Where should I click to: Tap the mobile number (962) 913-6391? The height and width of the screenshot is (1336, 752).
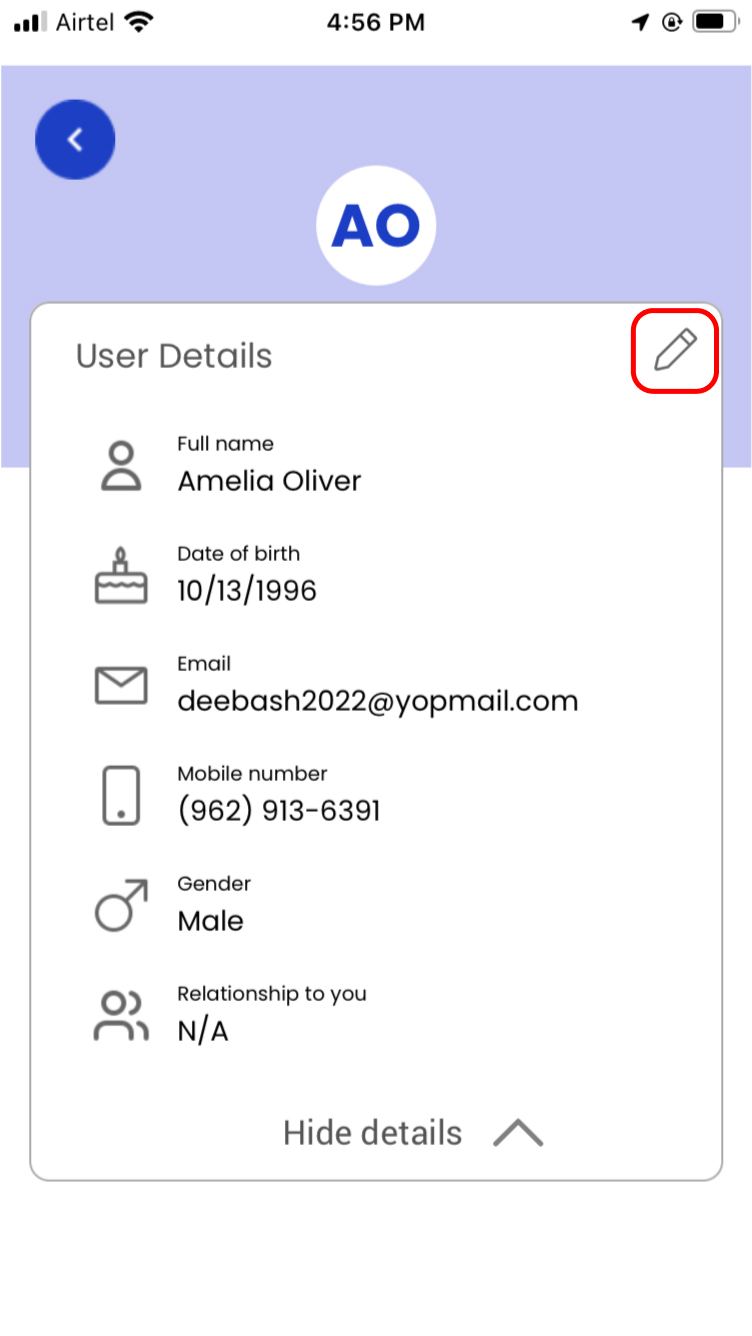(x=279, y=810)
